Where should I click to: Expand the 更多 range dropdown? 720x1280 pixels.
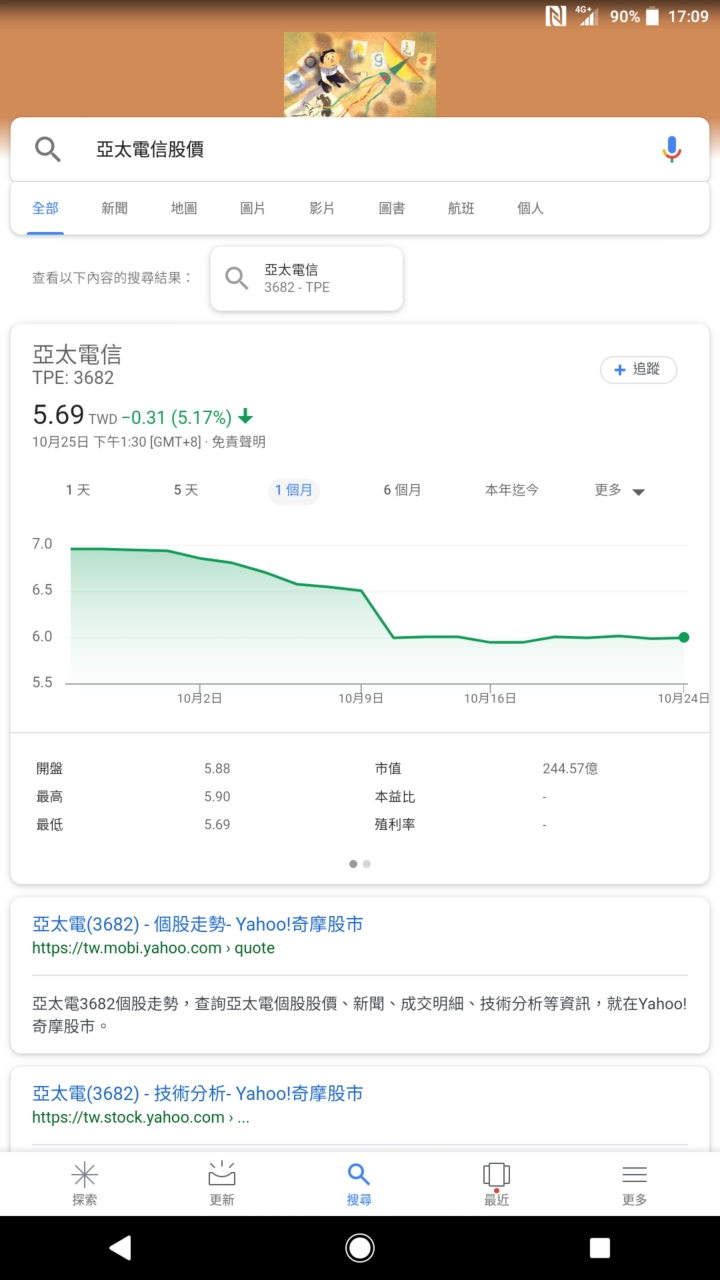tap(620, 490)
